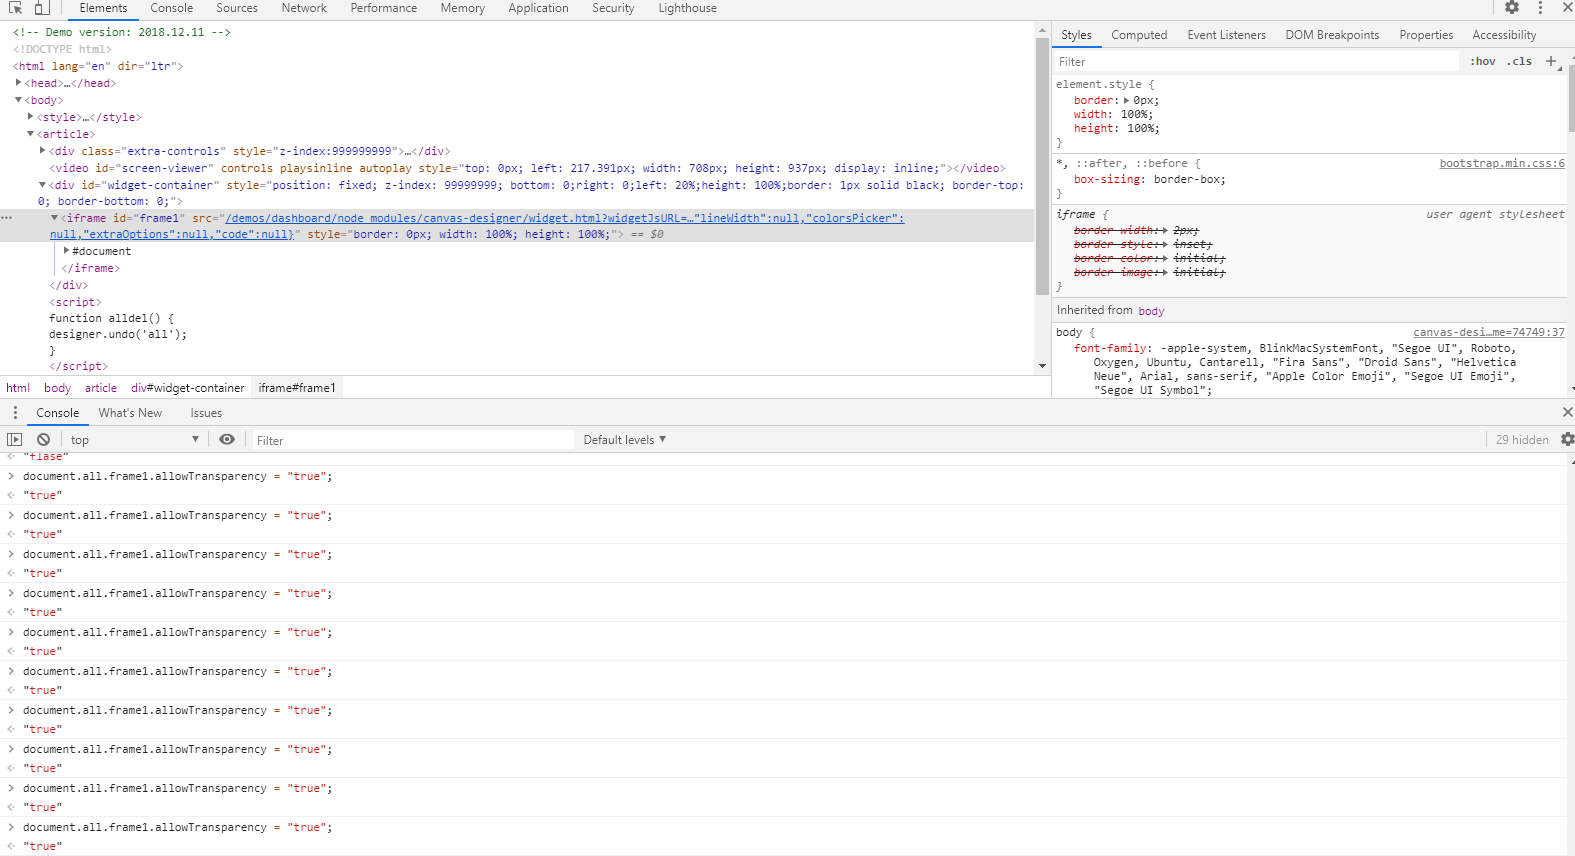Focus the console Filter input
Image resolution: width=1575 pixels, height=856 pixels.
pos(412,440)
